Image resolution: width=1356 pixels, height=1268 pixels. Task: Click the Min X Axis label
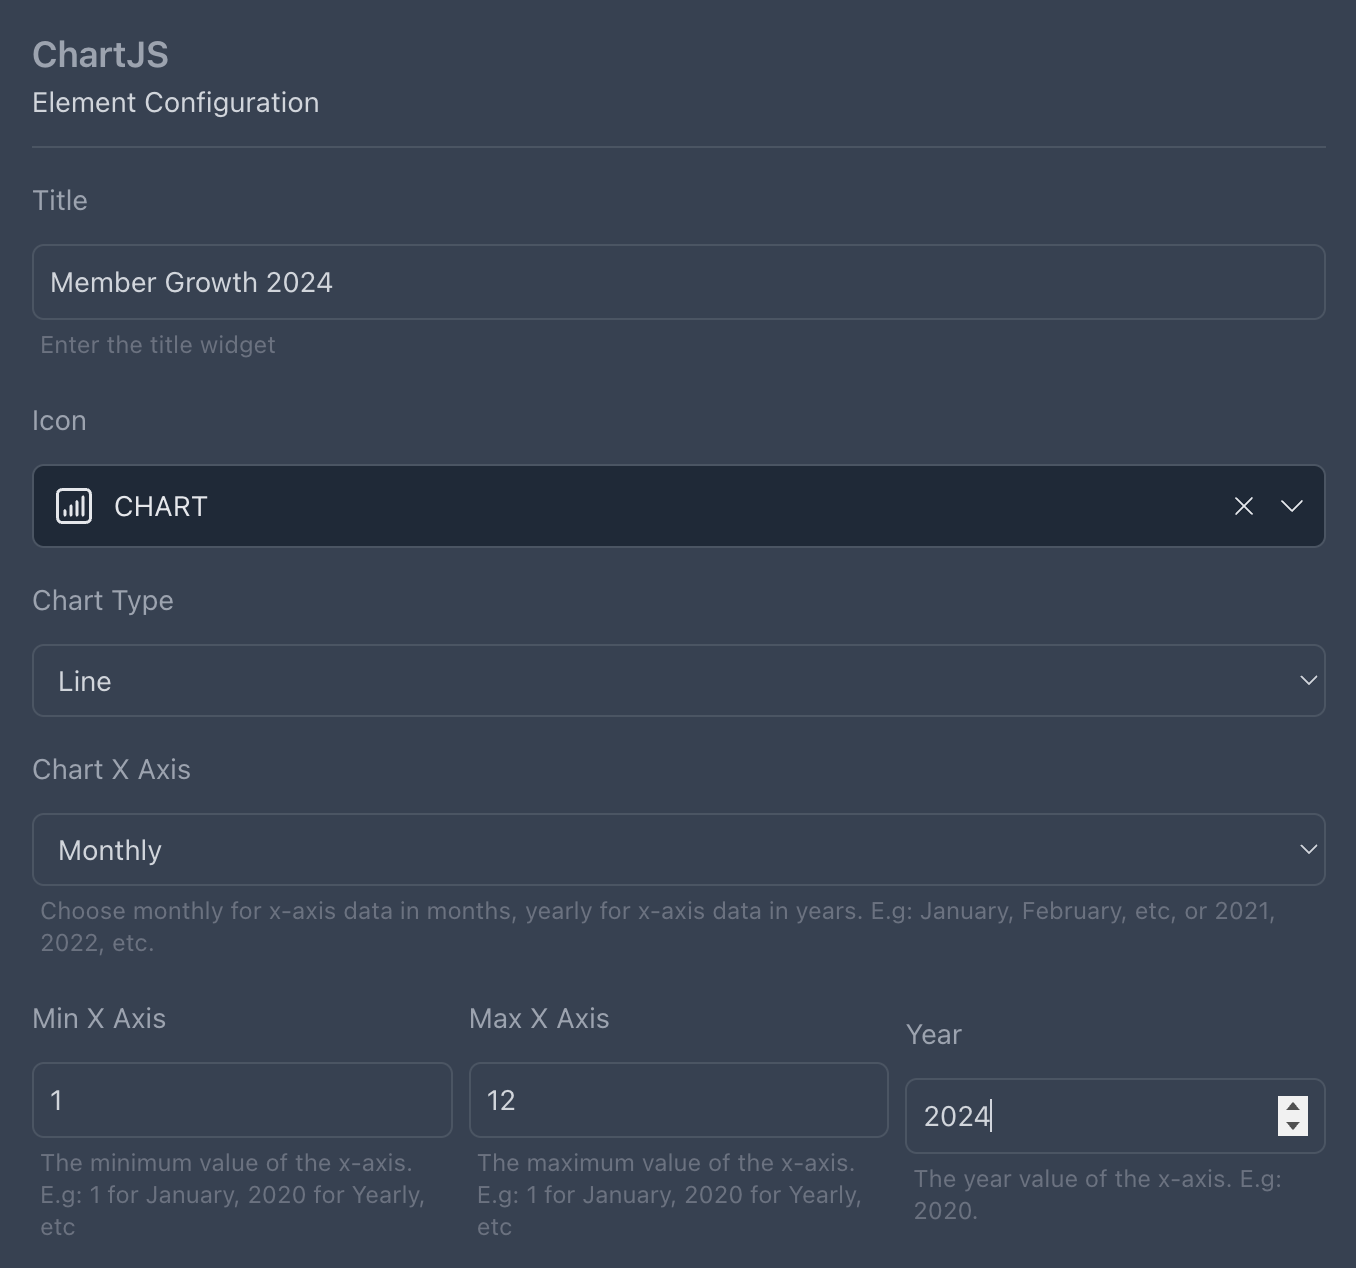[99, 1019]
